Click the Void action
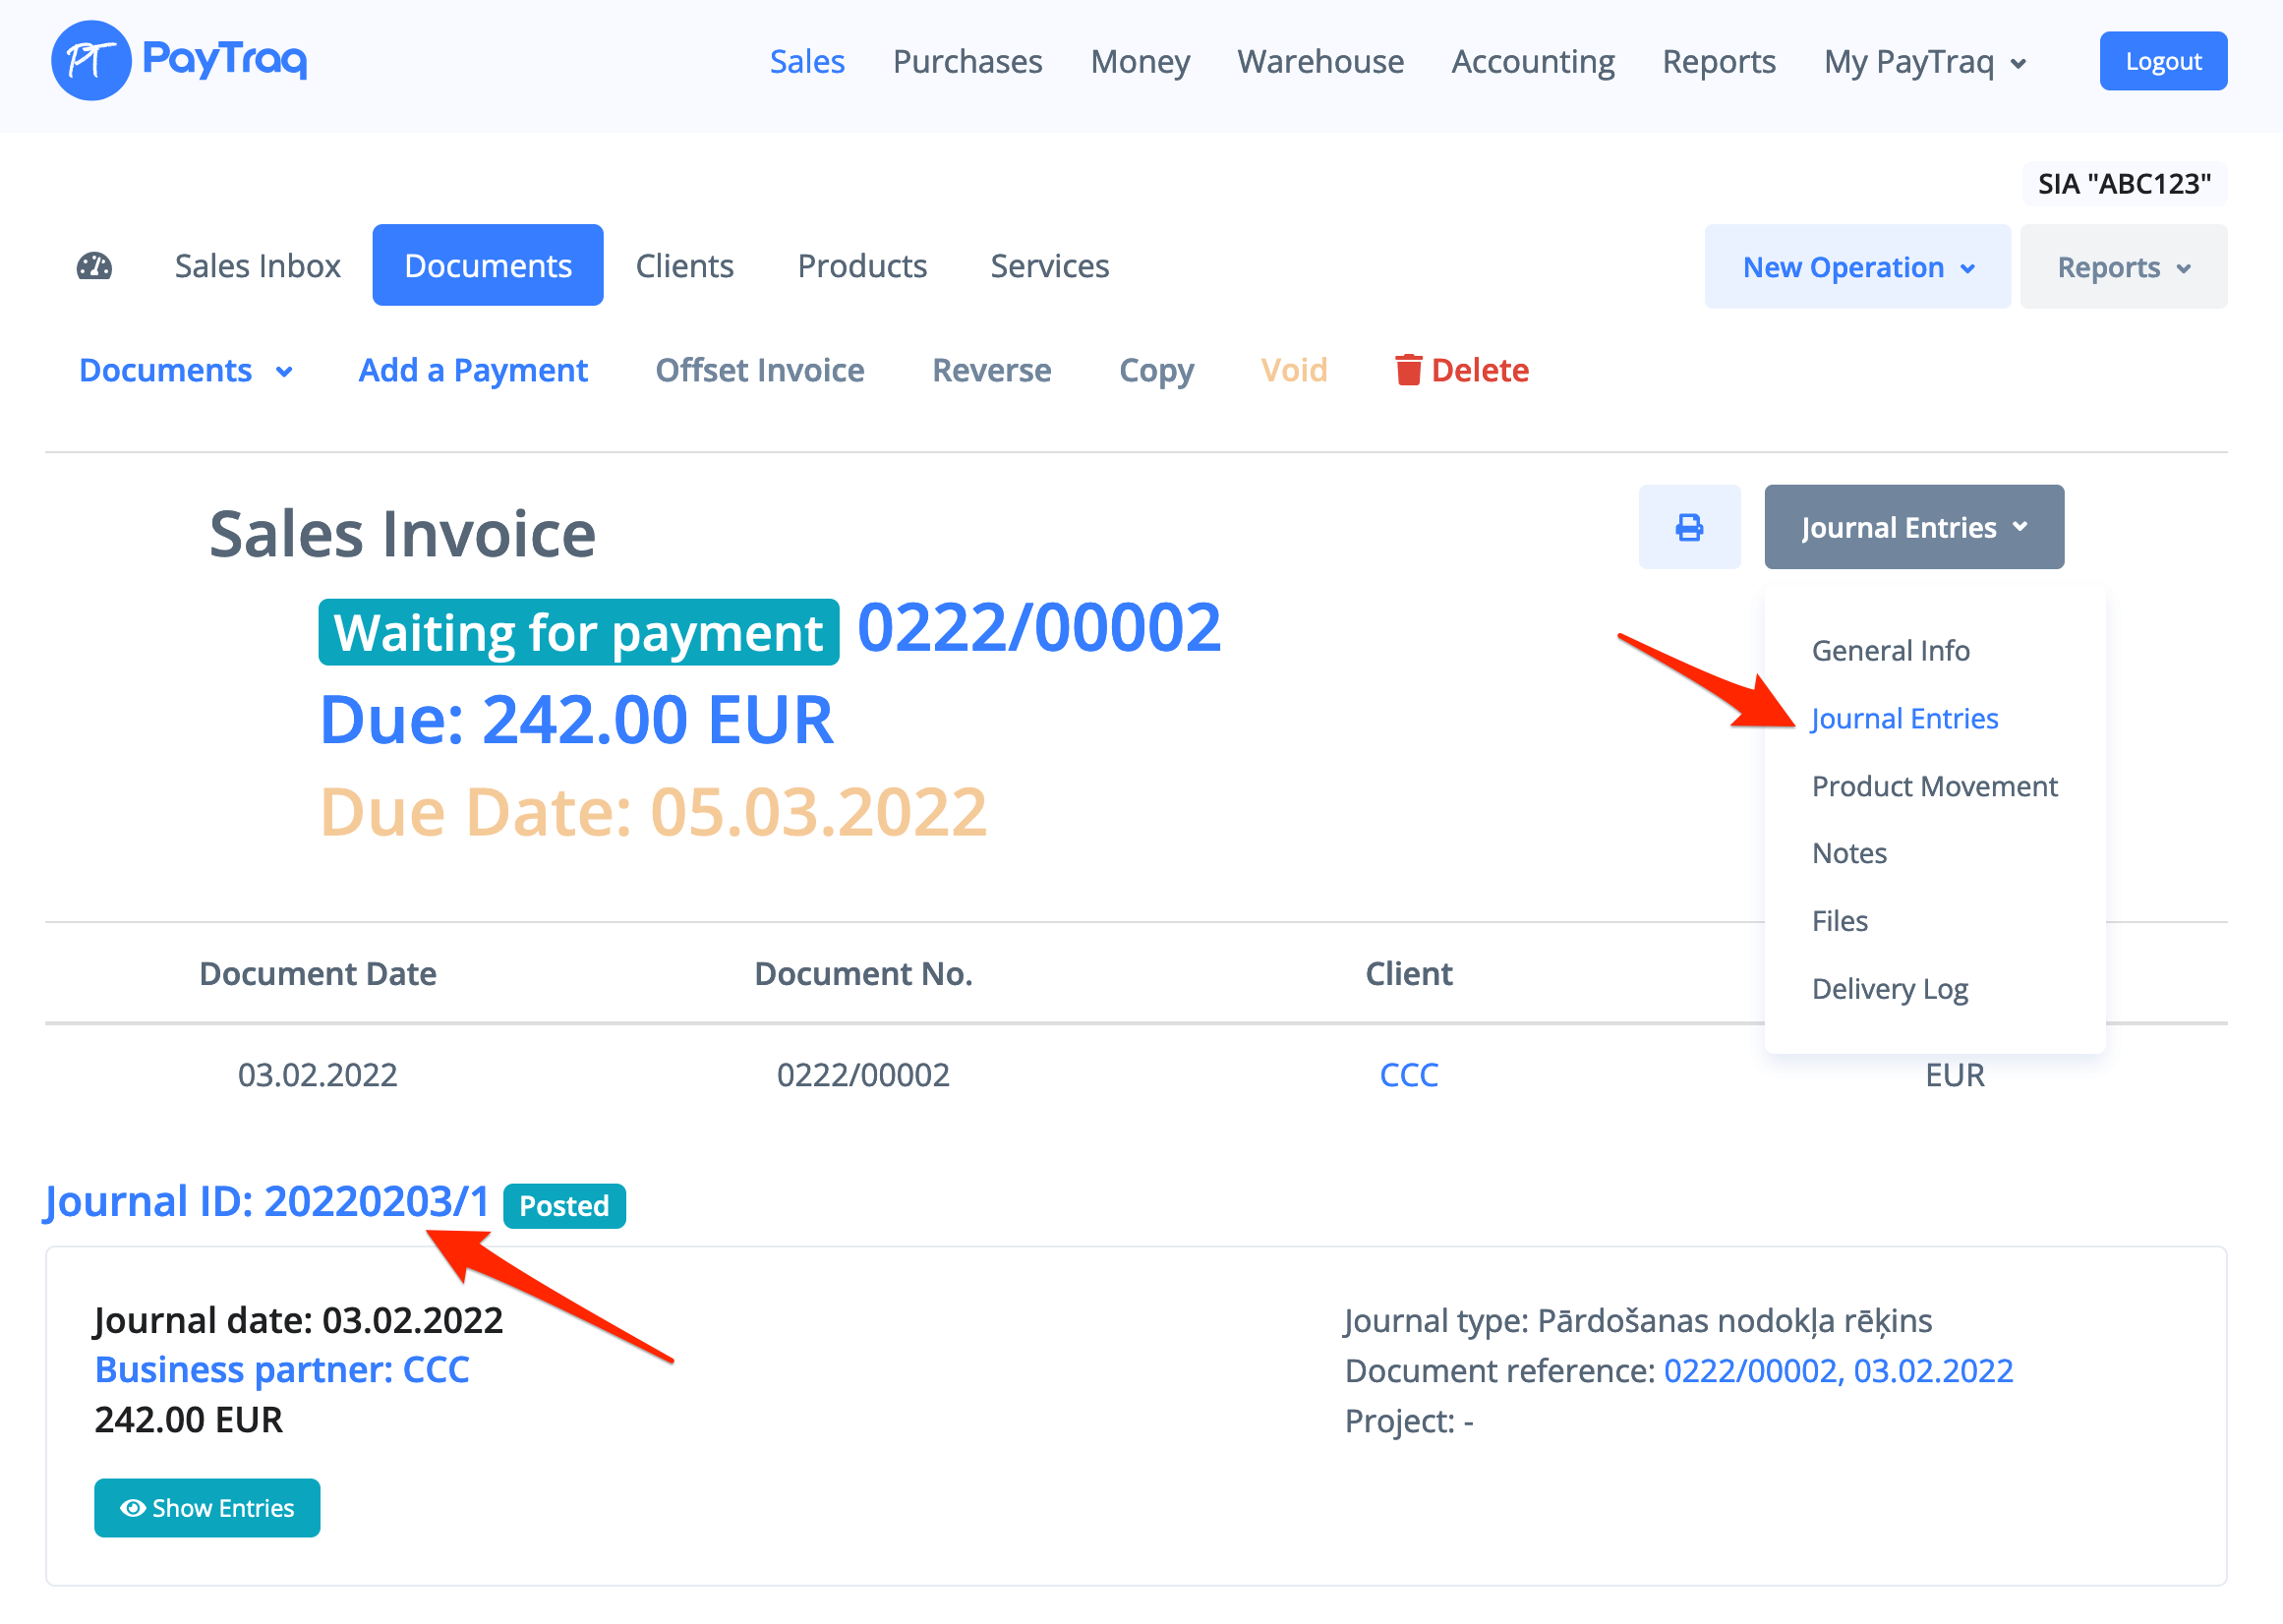 [x=1293, y=370]
